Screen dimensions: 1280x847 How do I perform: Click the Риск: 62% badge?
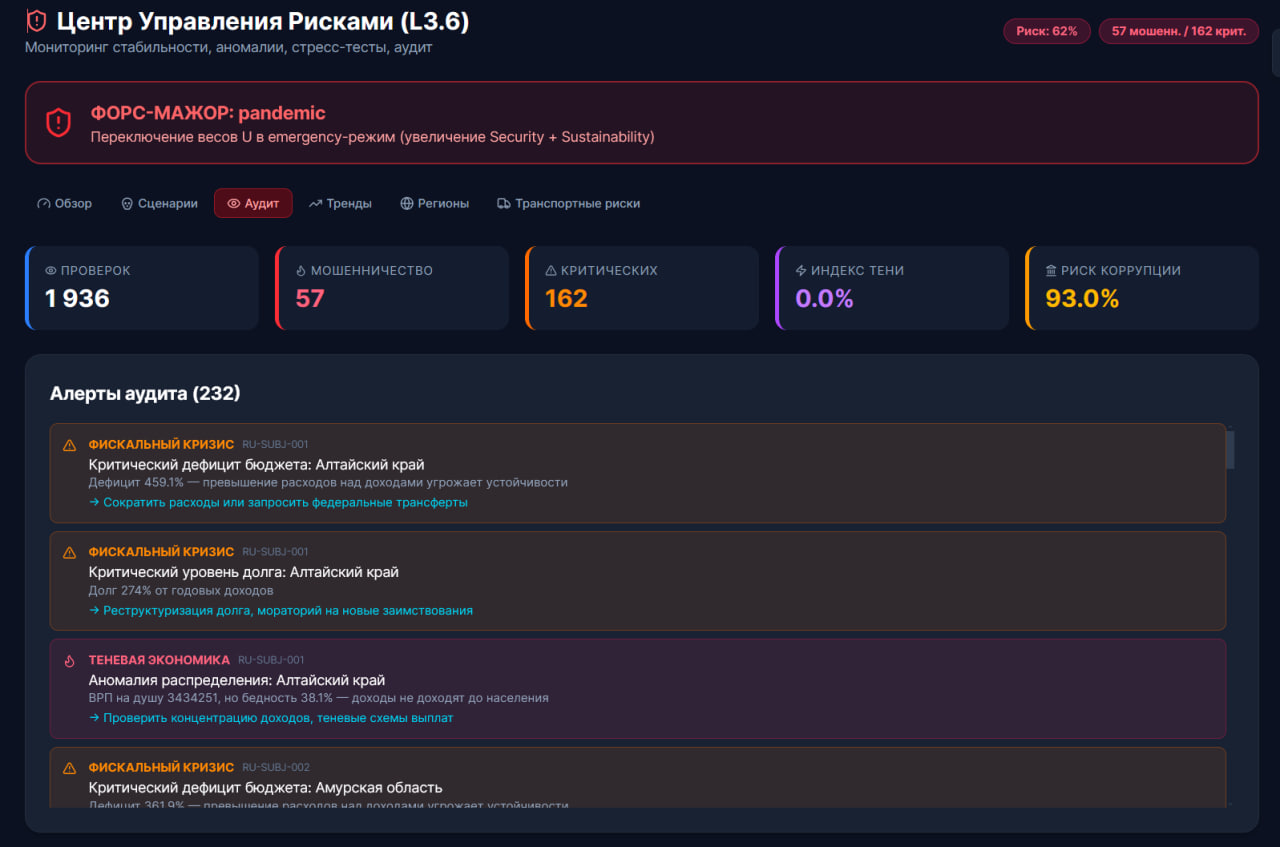click(1047, 31)
